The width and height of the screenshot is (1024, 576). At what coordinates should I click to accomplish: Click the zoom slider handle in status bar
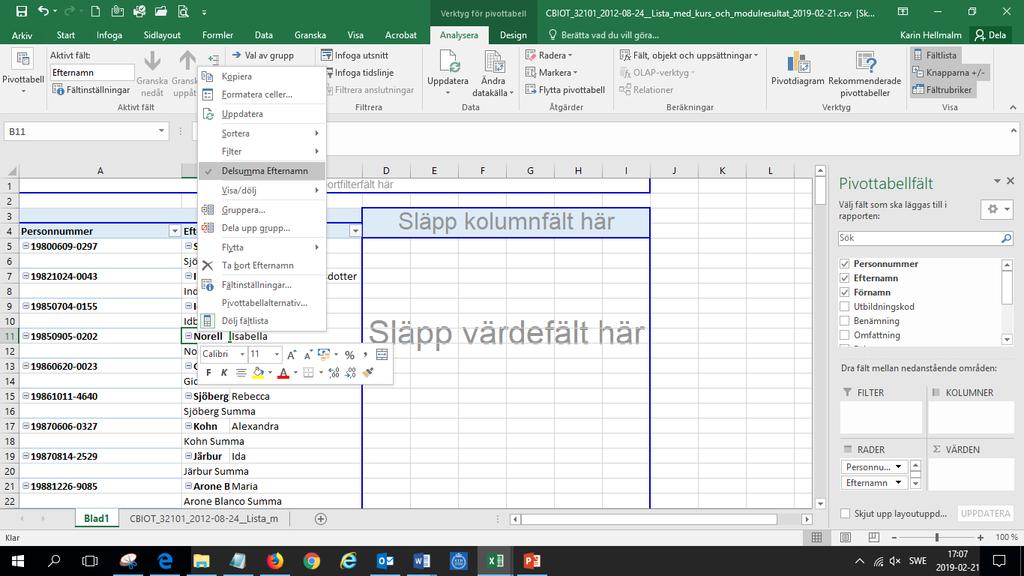(937, 537)
